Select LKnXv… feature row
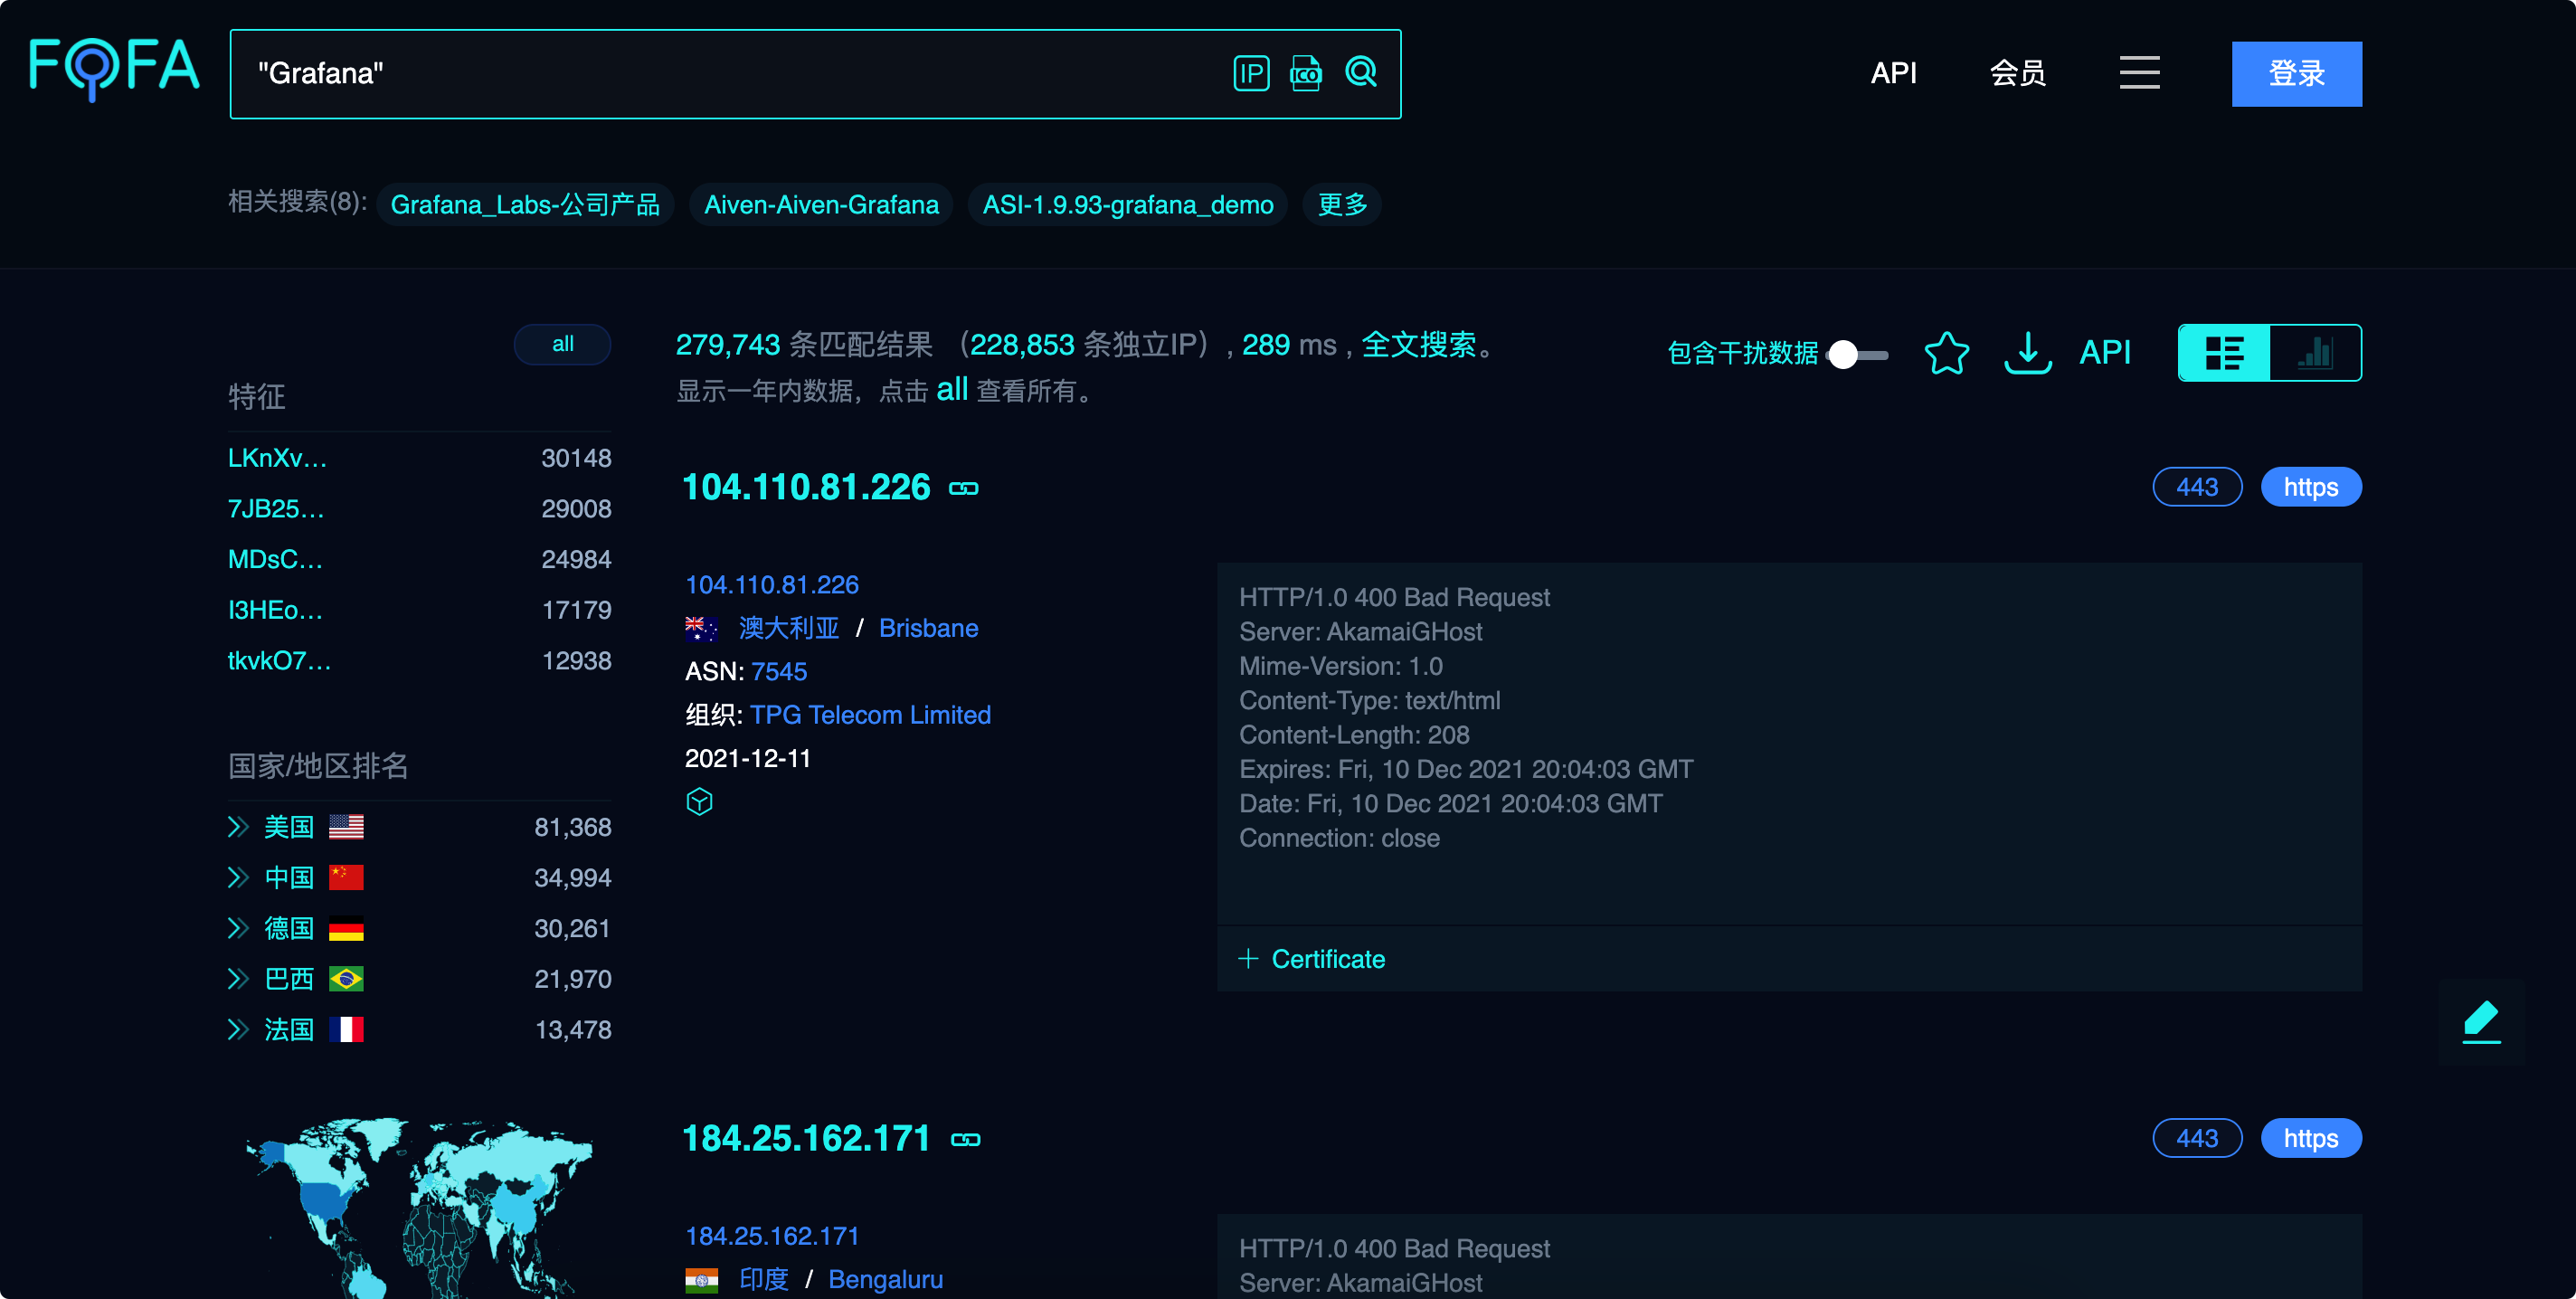 coord(419,458)
